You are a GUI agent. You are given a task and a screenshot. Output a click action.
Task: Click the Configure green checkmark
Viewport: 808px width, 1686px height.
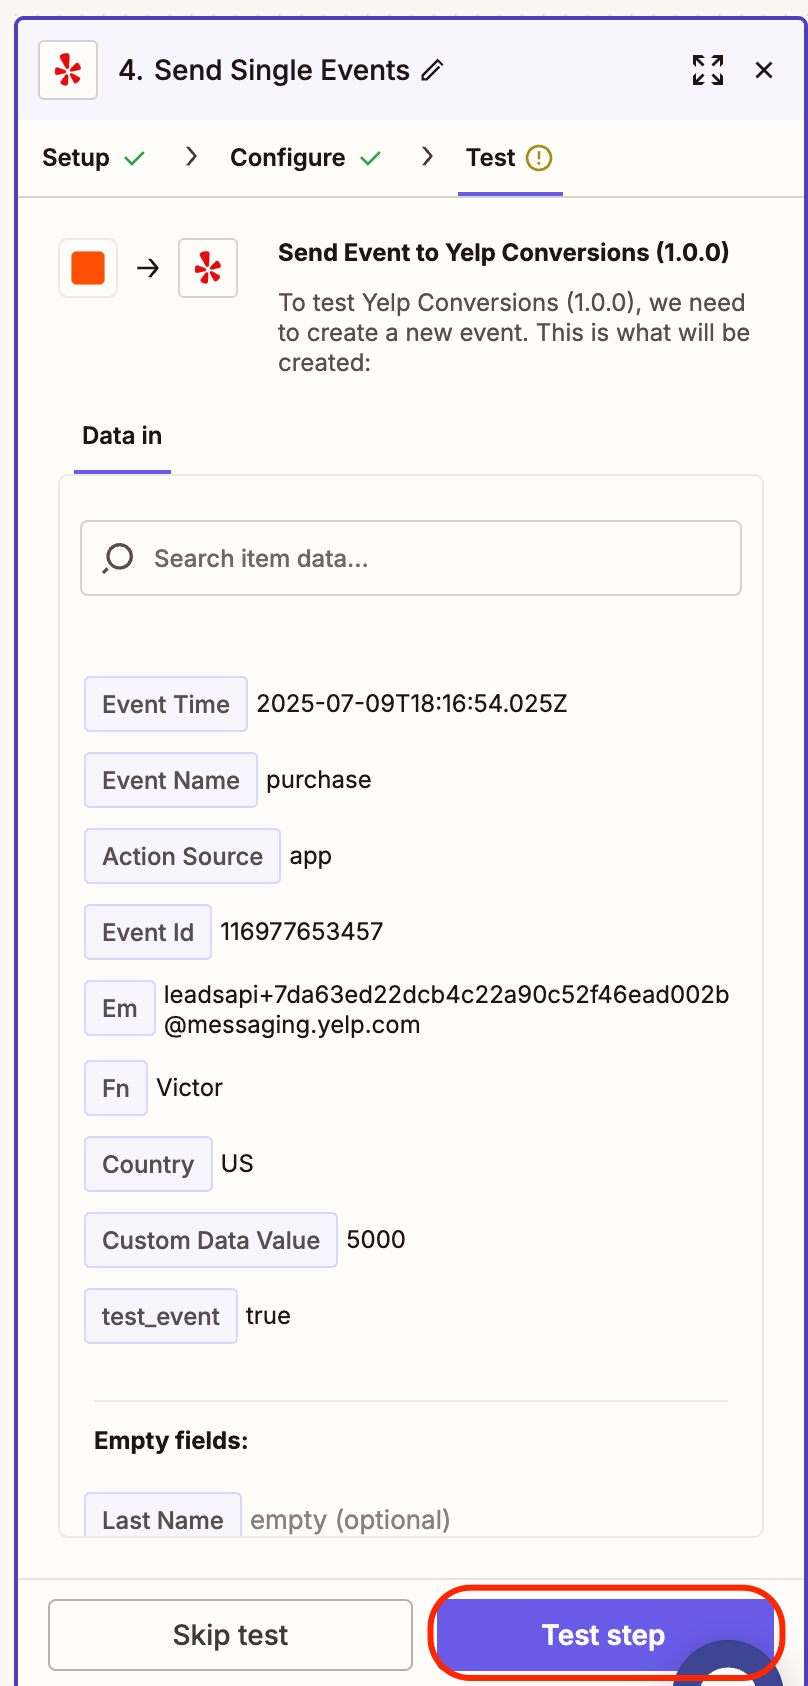(370, 158)
